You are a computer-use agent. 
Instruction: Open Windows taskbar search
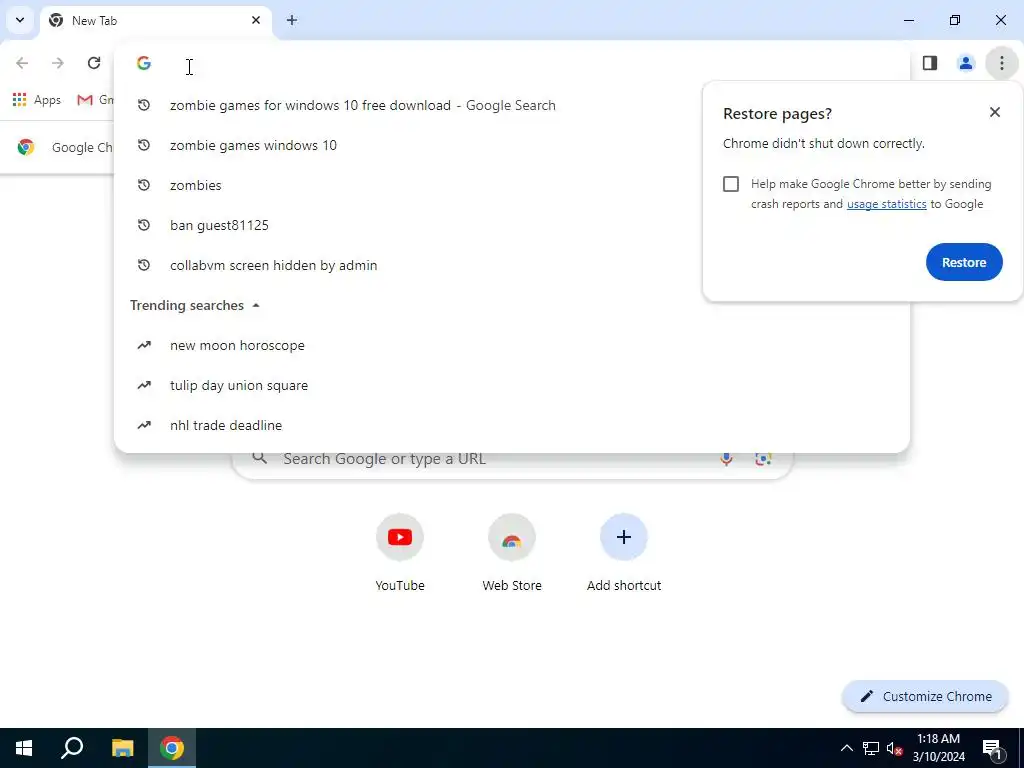coord(72,748)
